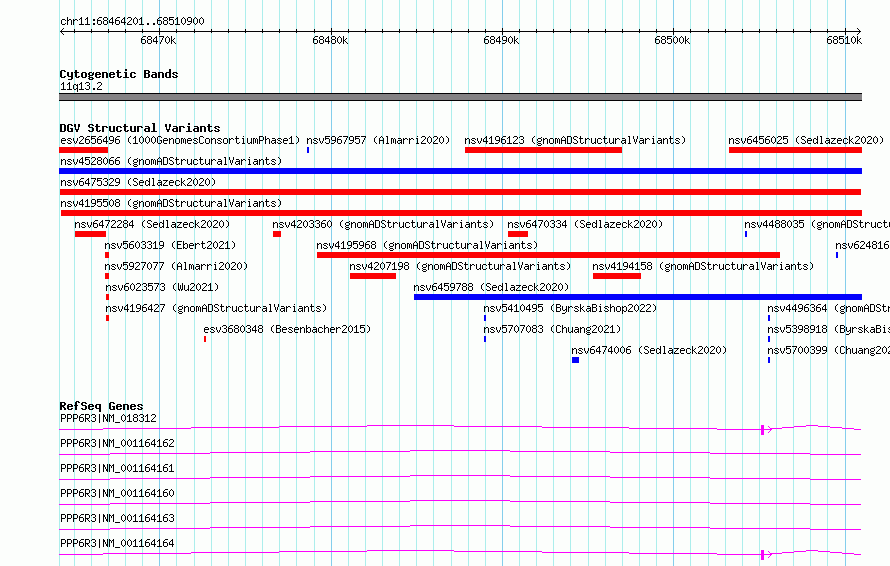Select the 11q13.2 band label
Viewport: 890px width, 566px height.
coord(81,86)
